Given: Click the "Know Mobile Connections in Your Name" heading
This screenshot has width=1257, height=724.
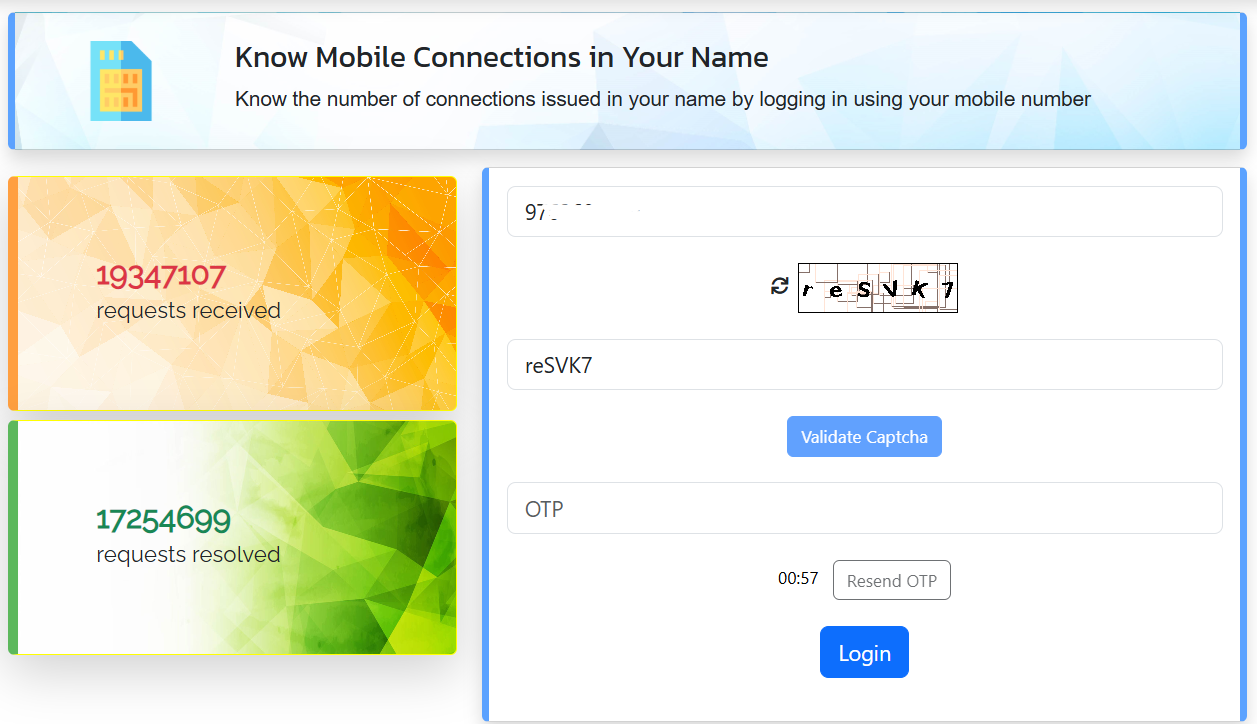Looking at the screenshot, I should click(x=501, y=58).
